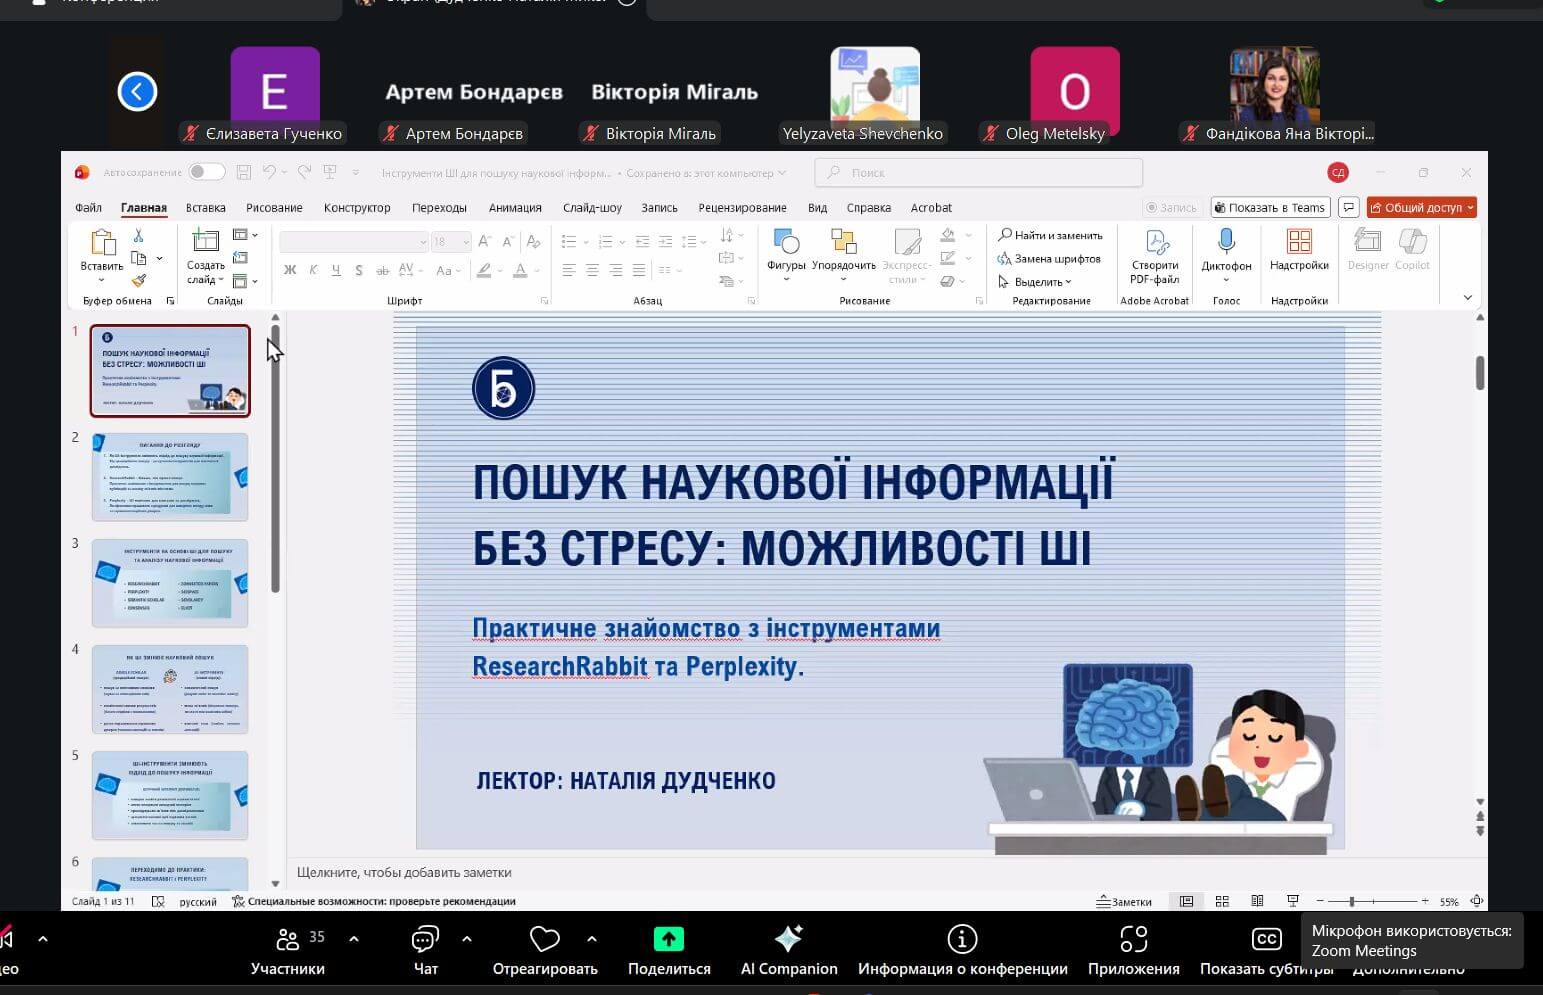The height and width of the screenshot is (995, 1543).
Task: Open the font size dropdown
Action: pos(465,242)
